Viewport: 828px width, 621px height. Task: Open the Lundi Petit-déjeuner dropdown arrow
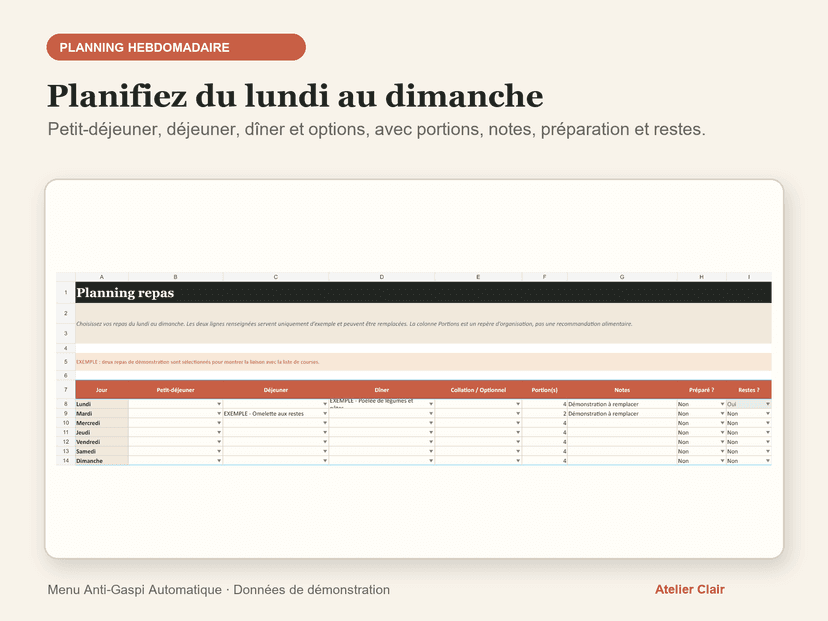pyautogui.click(x=219, y=404)
